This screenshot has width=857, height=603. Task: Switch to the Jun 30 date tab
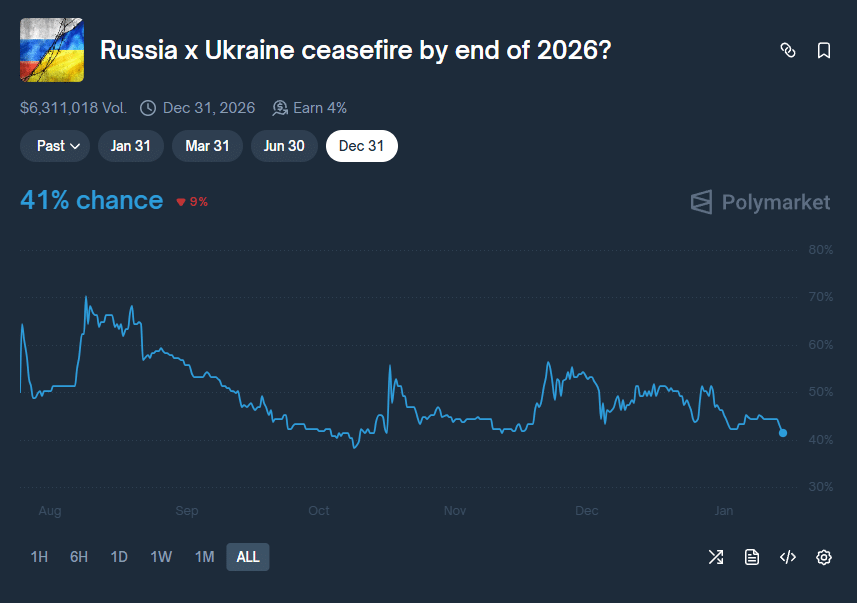pos(284,146)
